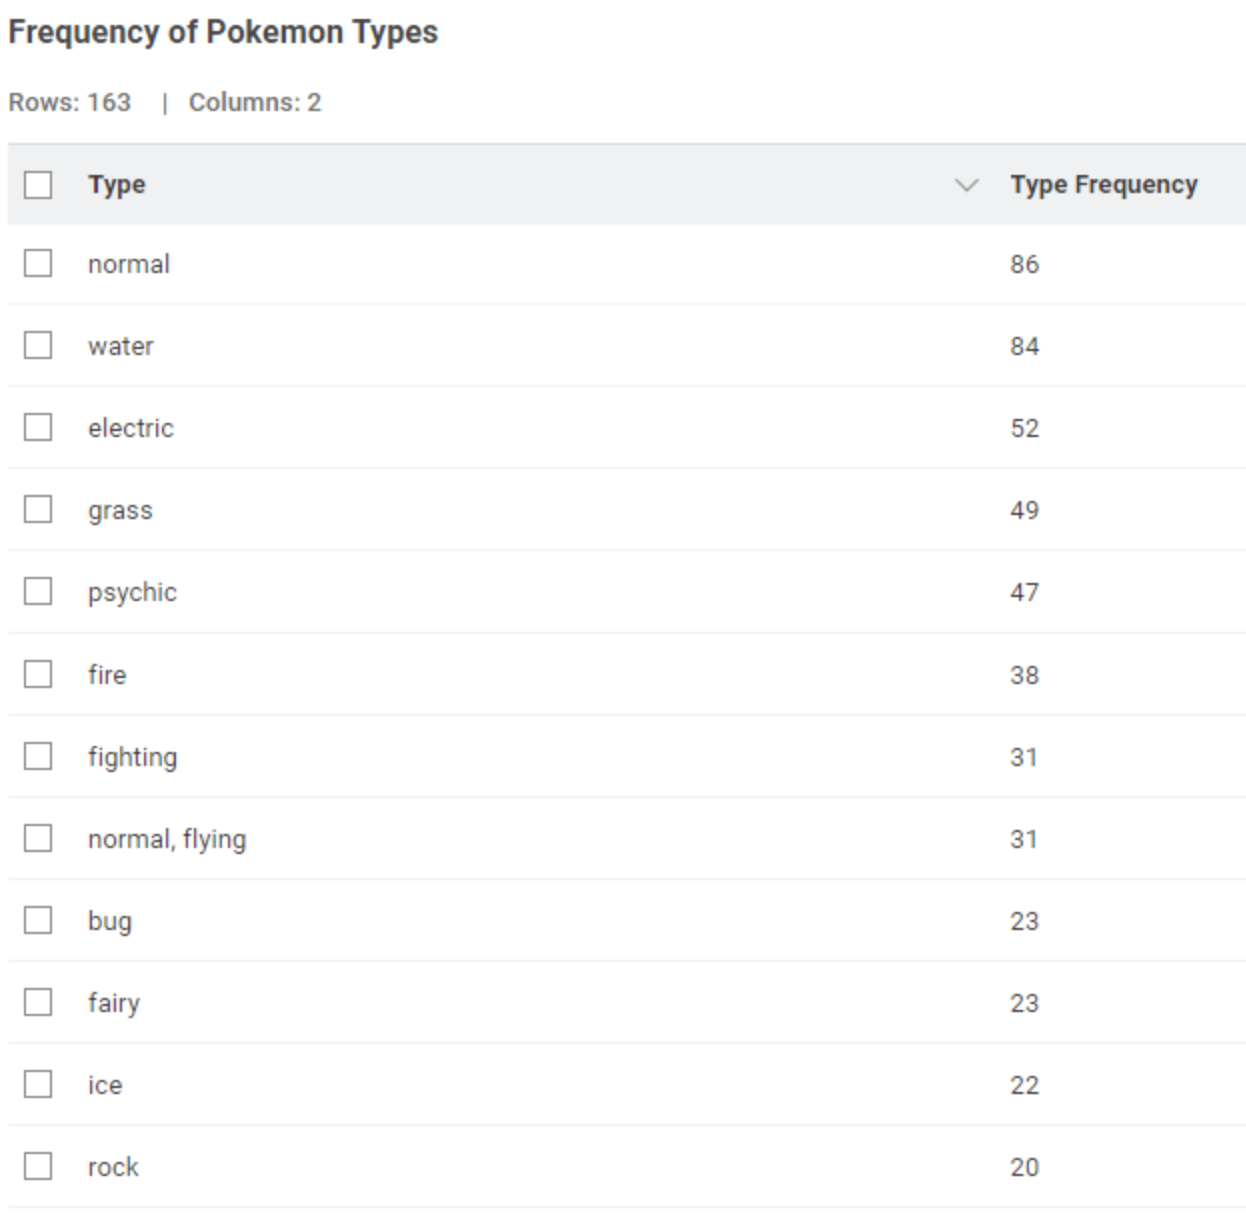Click the Type column header
The width and height of the screenshot is (1246, 1220).
point(117,185)
